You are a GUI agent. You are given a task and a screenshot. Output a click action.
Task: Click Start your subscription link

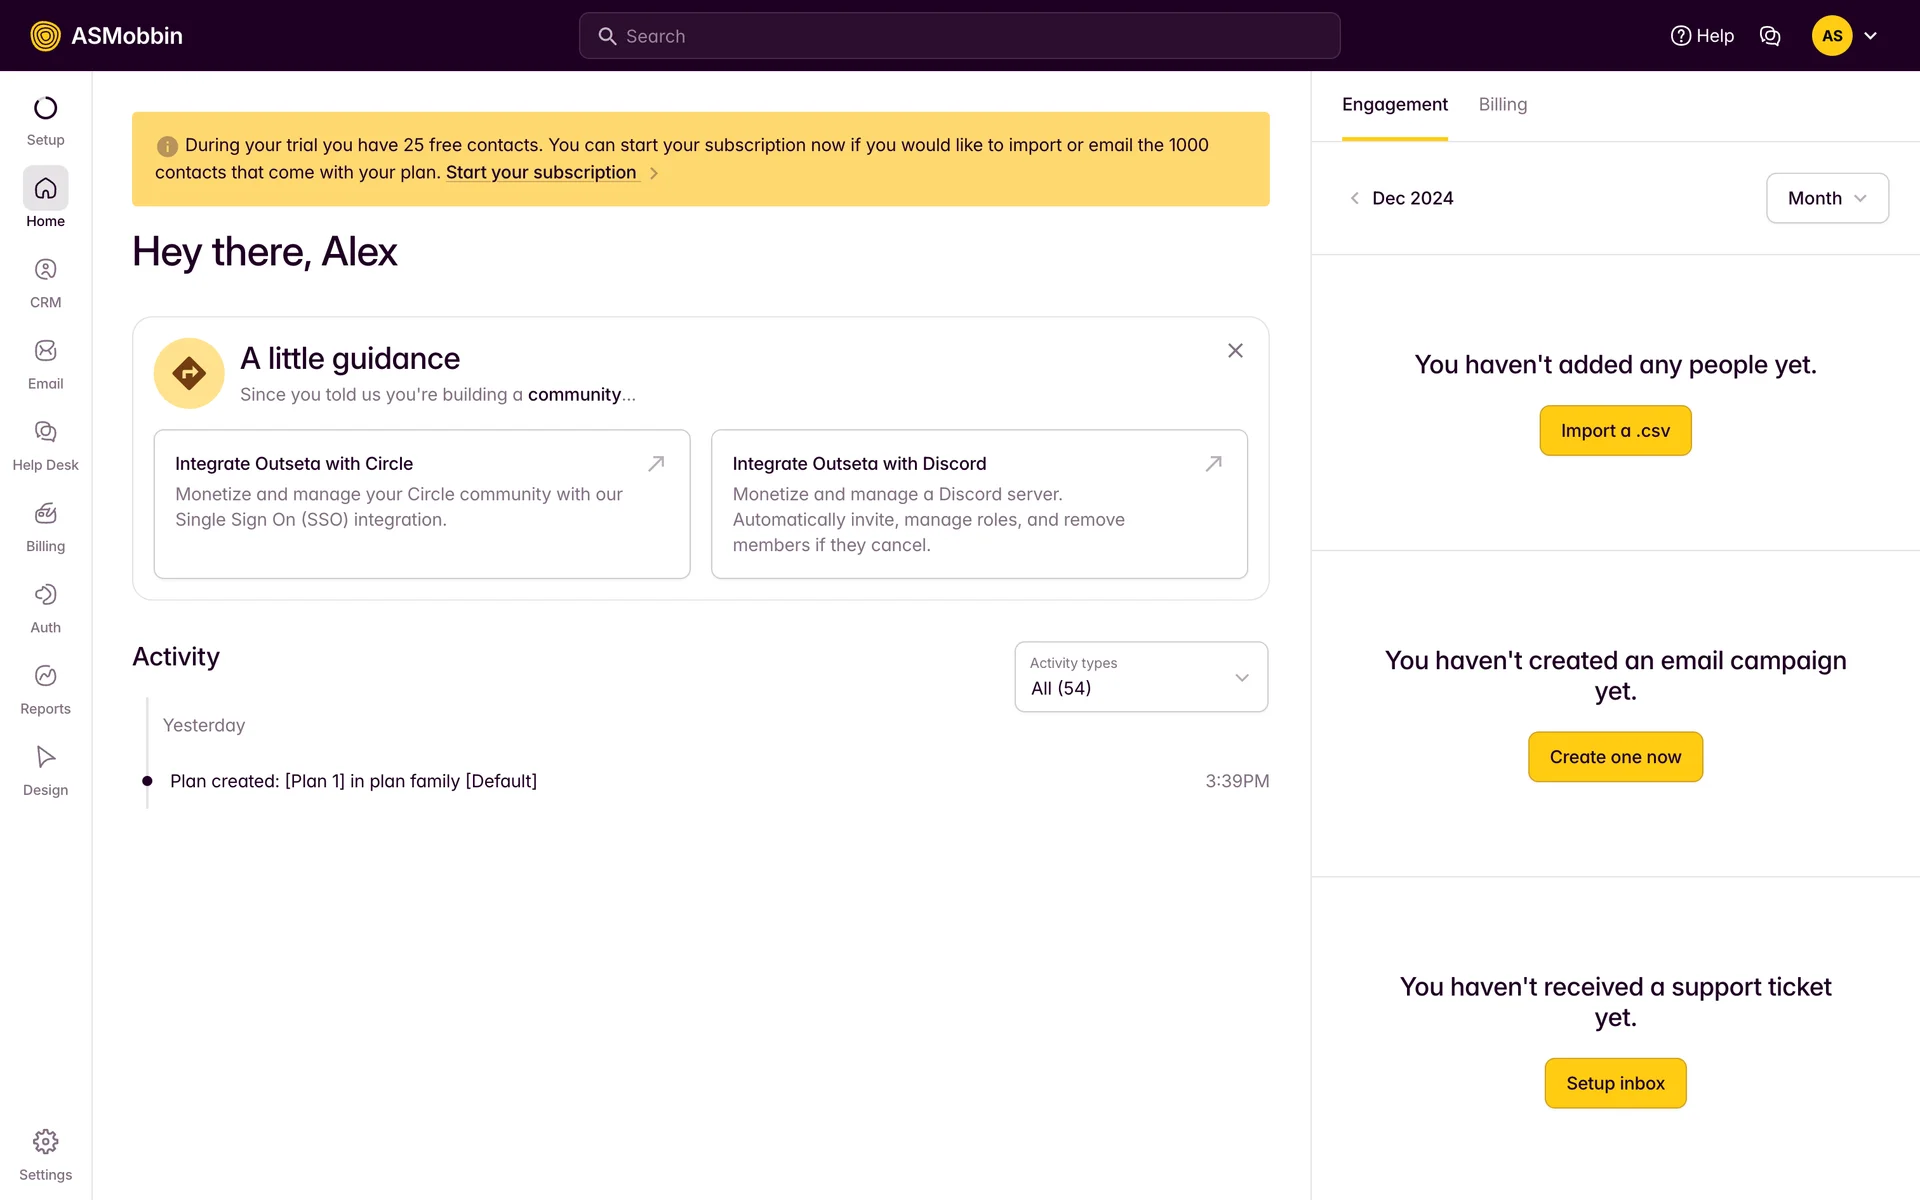[x=541, y=173]
